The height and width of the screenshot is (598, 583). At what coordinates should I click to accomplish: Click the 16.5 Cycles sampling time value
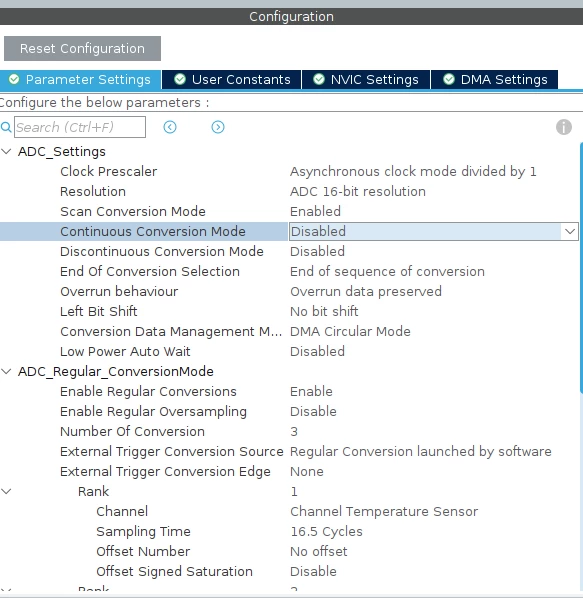[x=326, y=531]
